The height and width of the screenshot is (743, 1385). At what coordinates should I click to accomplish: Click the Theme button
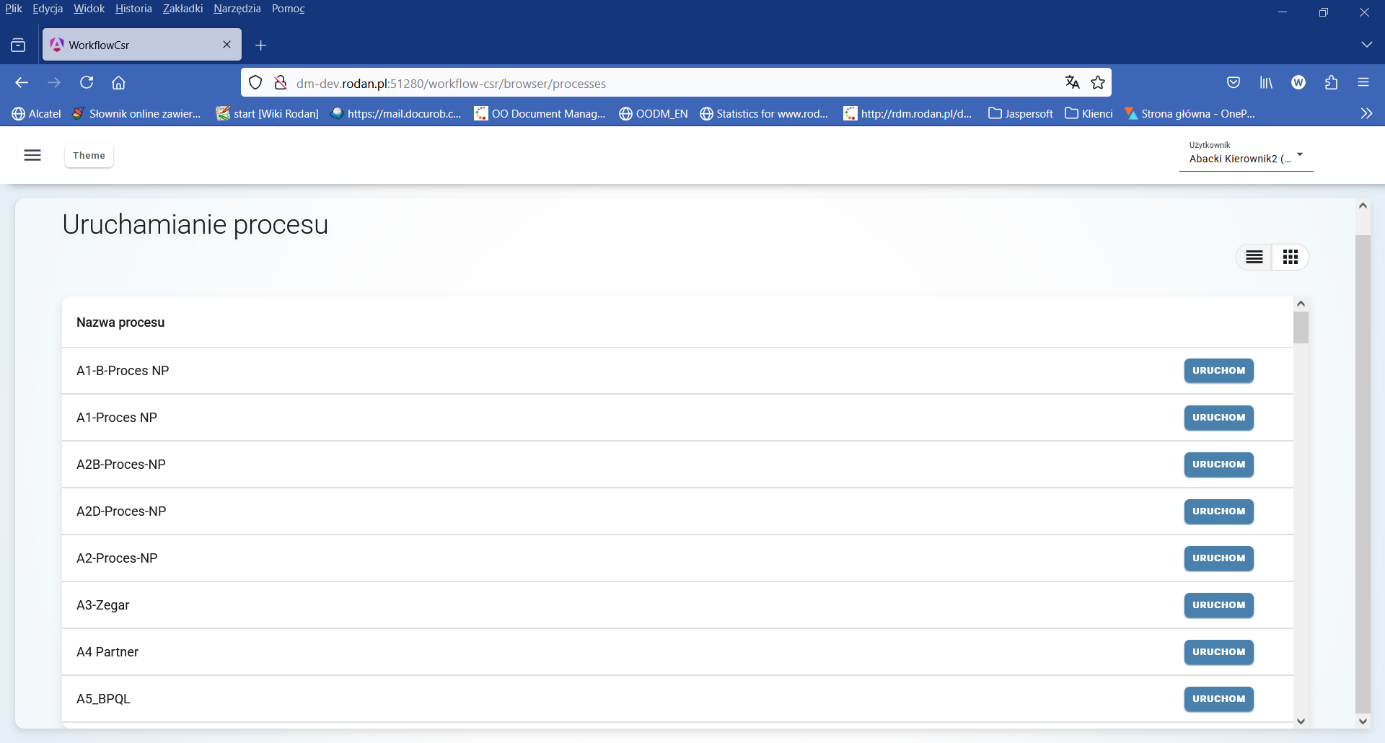[x=89, y=155]
